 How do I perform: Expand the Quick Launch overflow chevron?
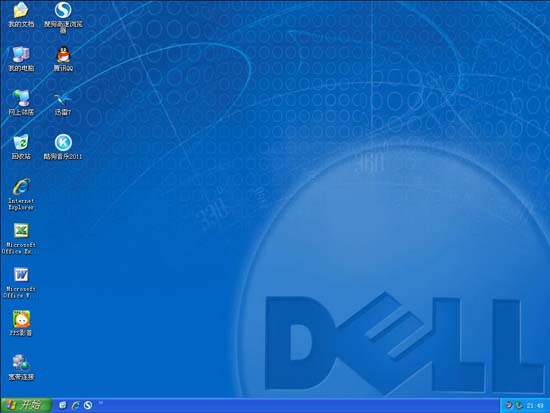pyautogui.click(x=100, y=402)
